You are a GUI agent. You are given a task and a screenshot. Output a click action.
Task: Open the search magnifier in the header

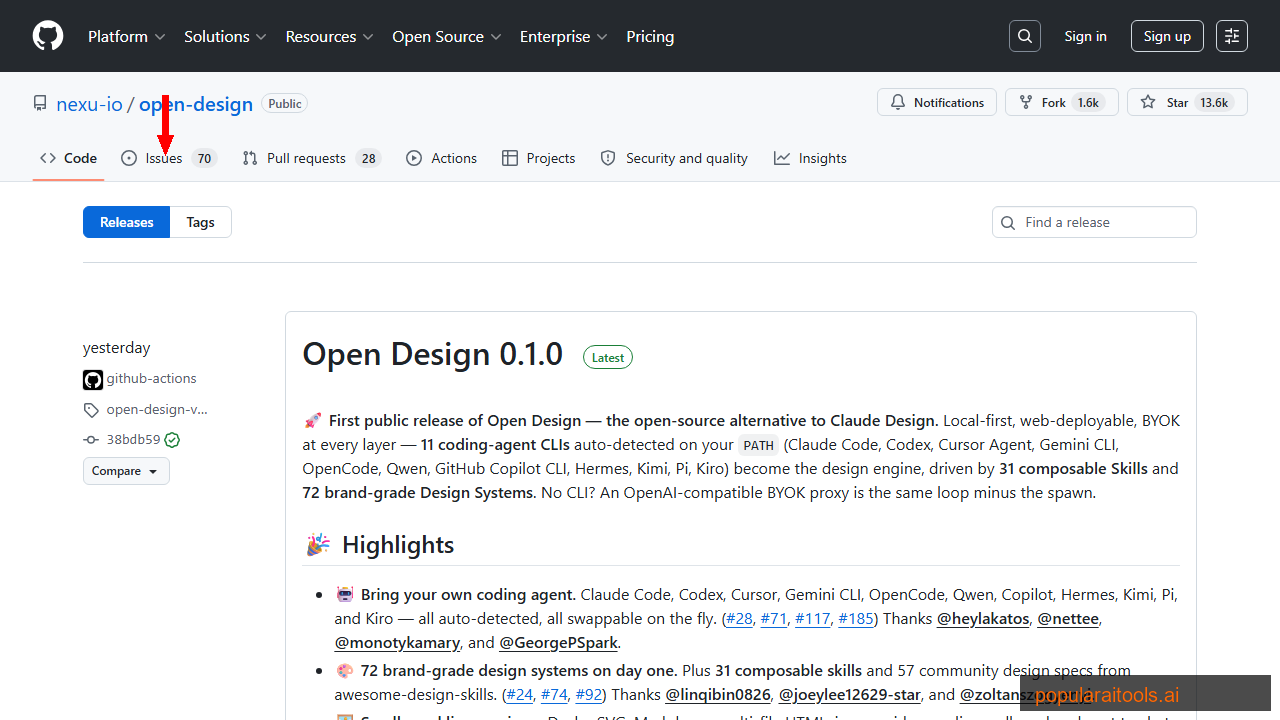(1025, 36)
